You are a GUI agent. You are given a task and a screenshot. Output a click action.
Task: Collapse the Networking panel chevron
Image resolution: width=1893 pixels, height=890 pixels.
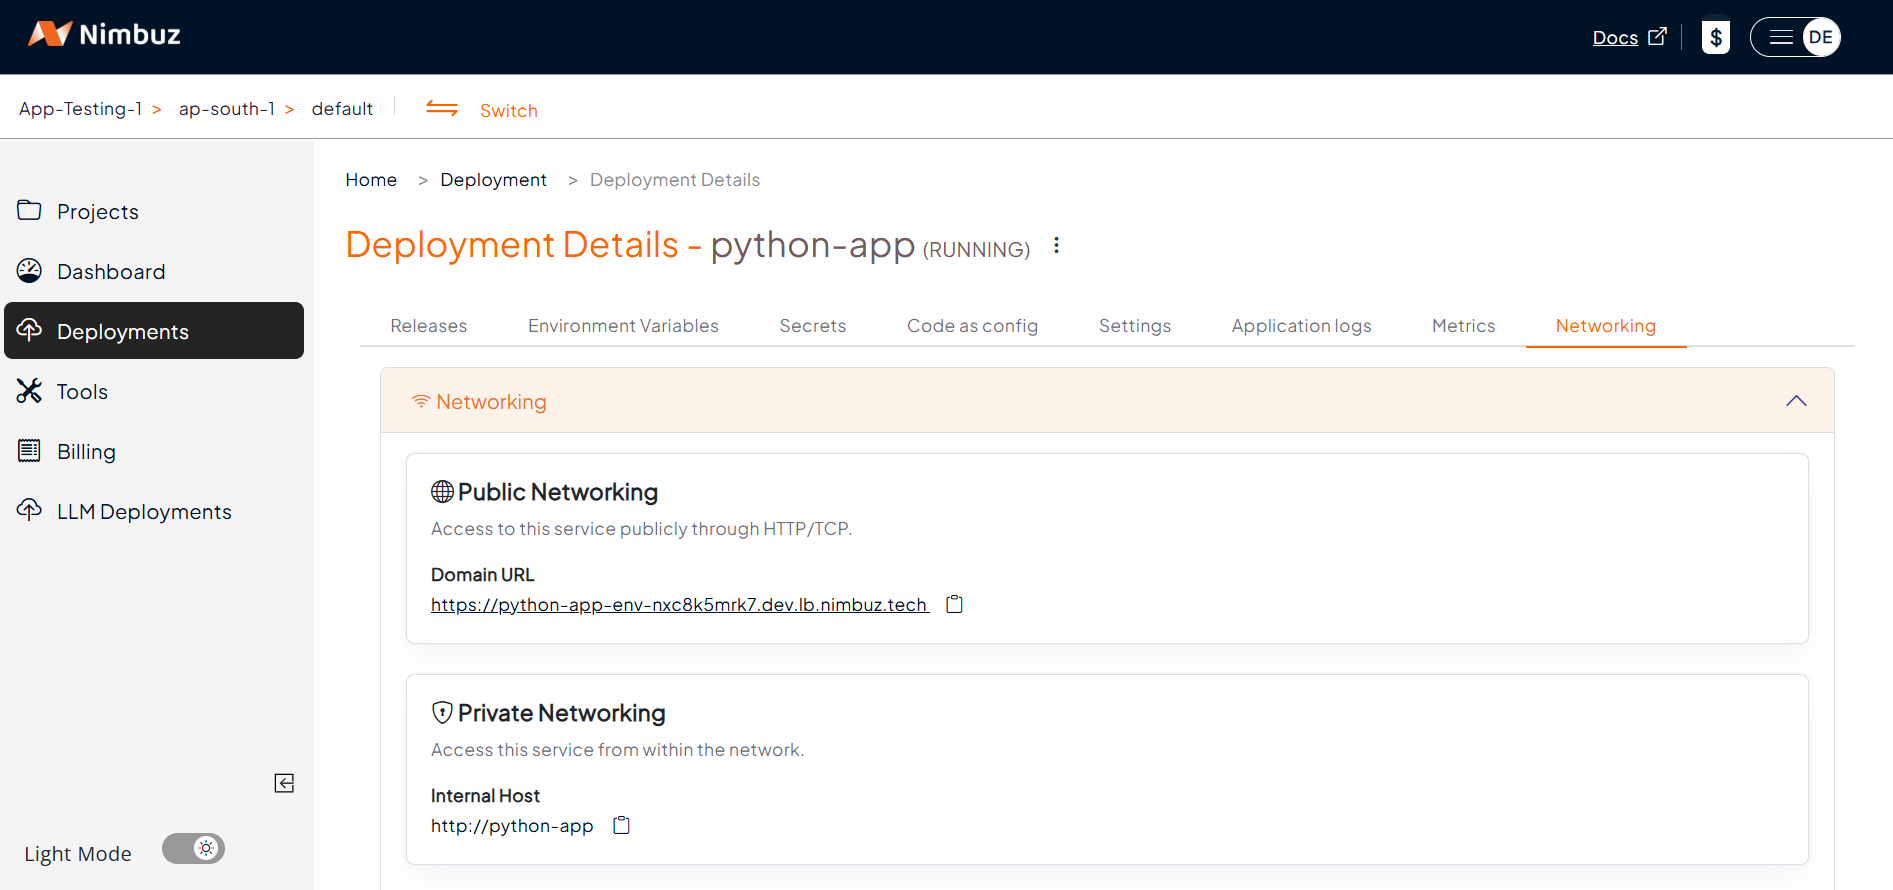click(1796, 401)
